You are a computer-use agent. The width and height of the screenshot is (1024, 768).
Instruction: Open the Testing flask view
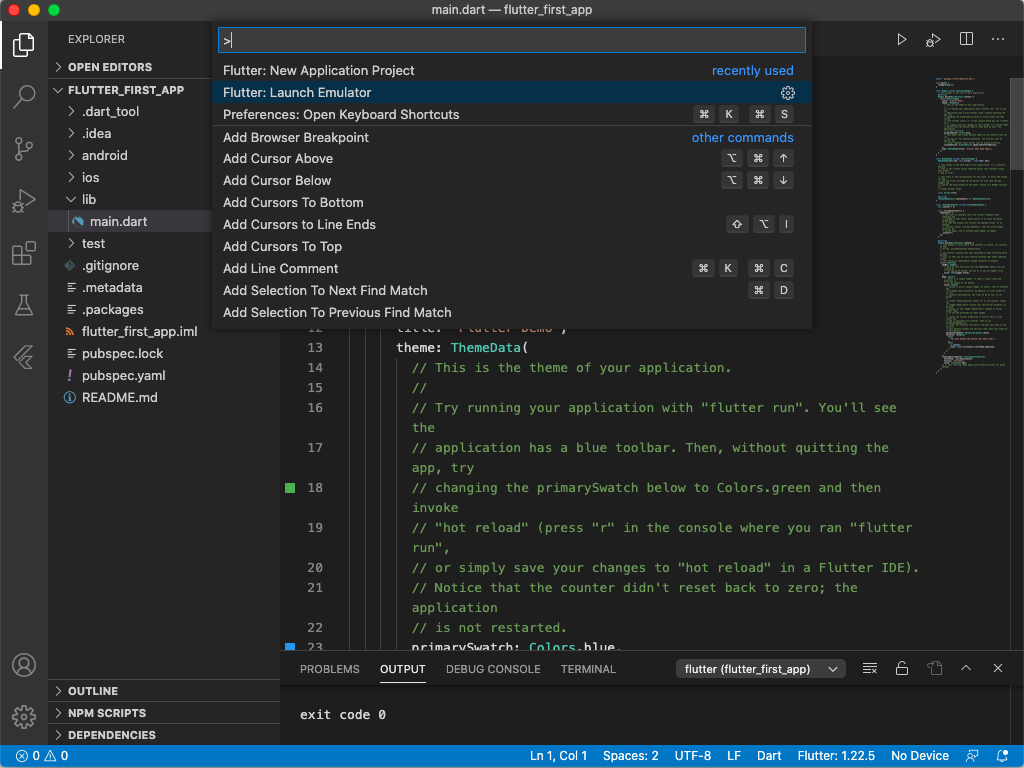[24, 305]
